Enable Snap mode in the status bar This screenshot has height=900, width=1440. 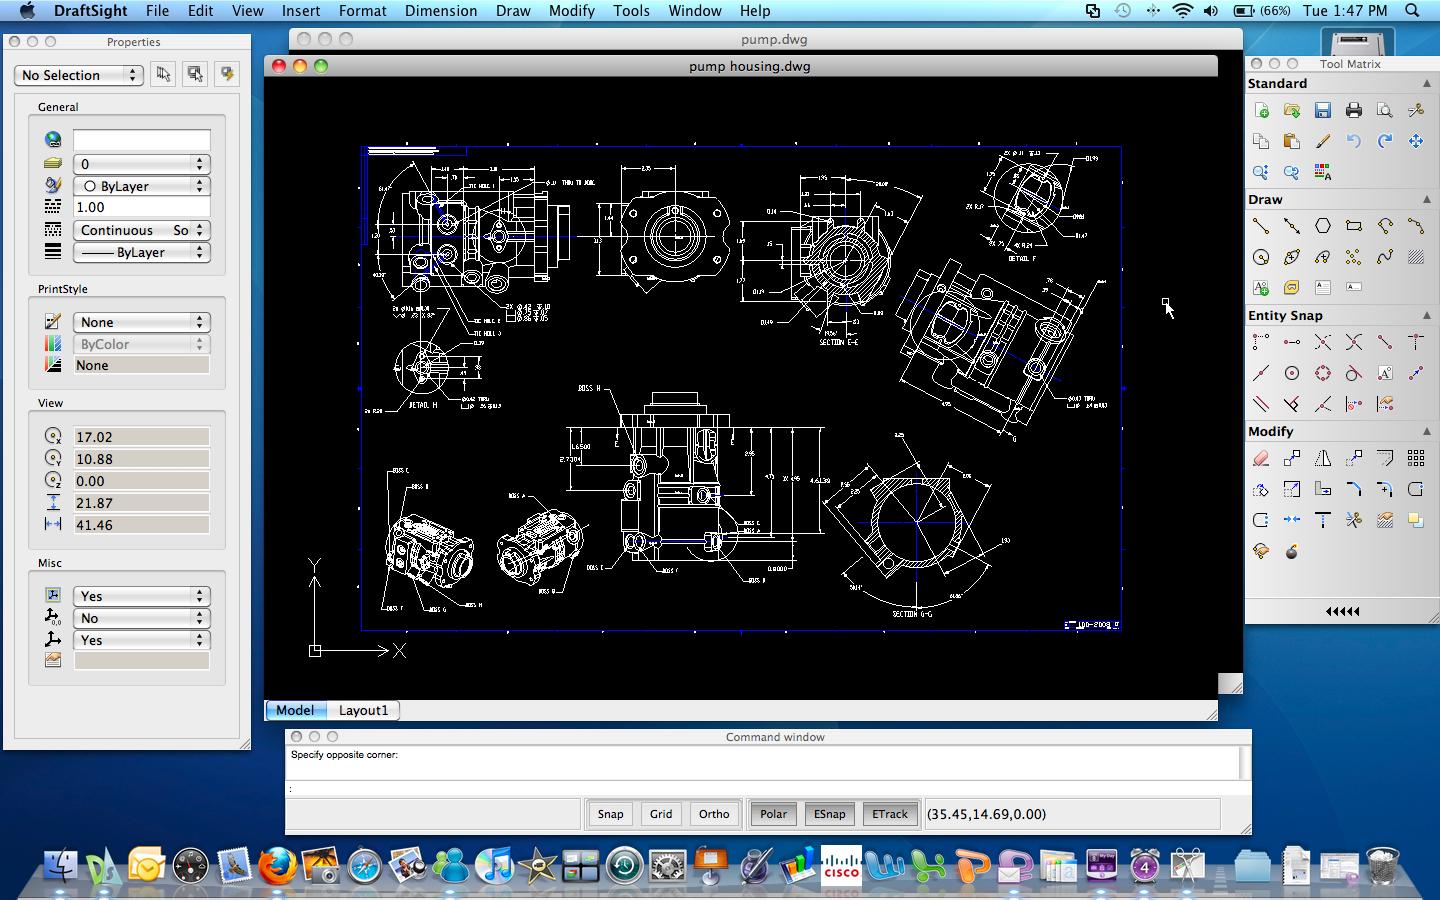(x=610, y=814)
